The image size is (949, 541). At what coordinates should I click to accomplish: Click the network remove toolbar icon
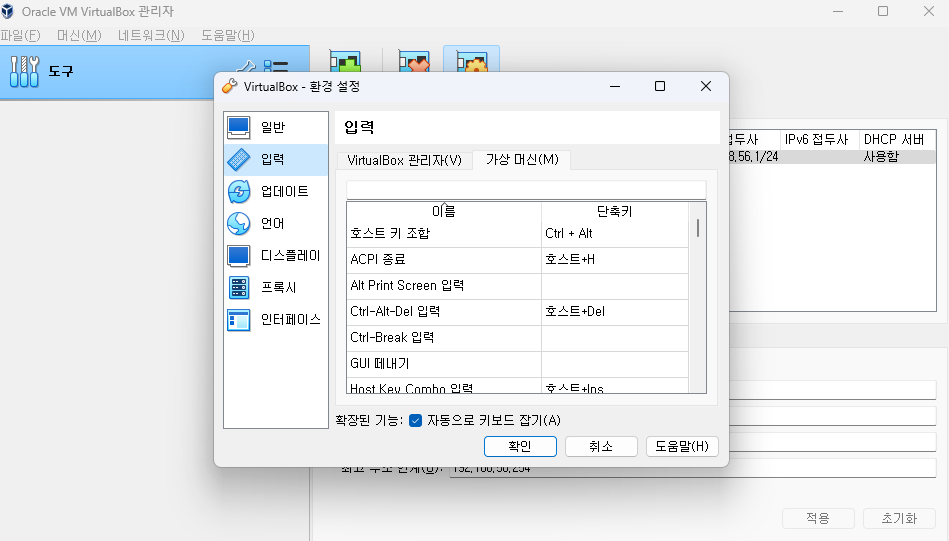(x=414, y=61)
